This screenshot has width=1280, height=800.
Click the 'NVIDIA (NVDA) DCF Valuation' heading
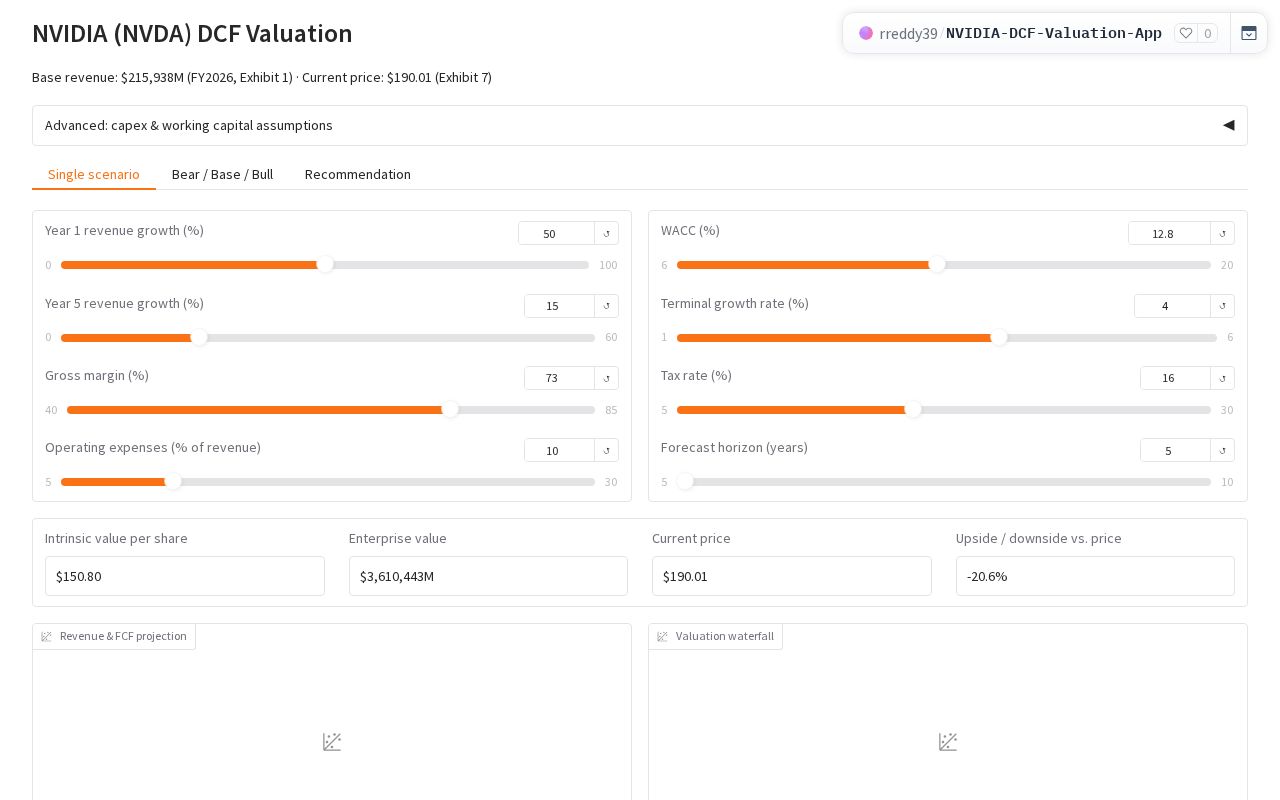[192, 33]
